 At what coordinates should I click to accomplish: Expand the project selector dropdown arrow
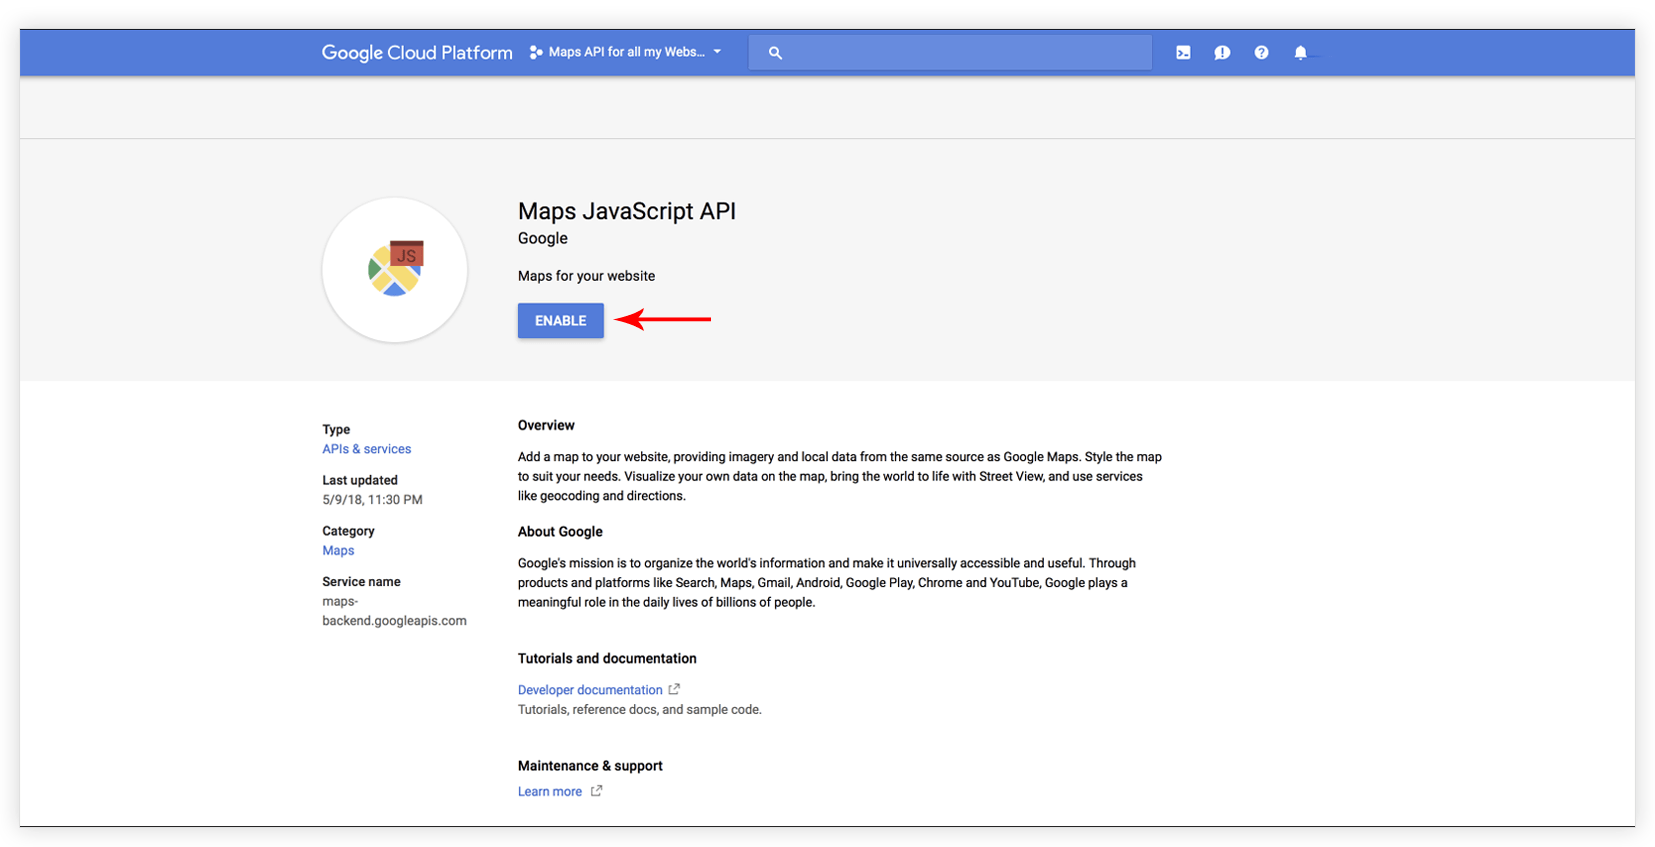(x=717, y=52)
